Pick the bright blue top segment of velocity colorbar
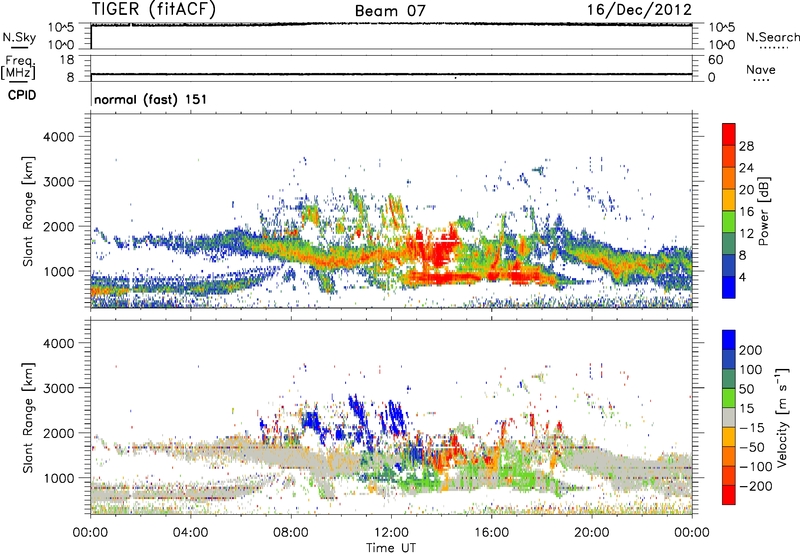This screenshot has height=554, width=800. [x=729, y=340]
